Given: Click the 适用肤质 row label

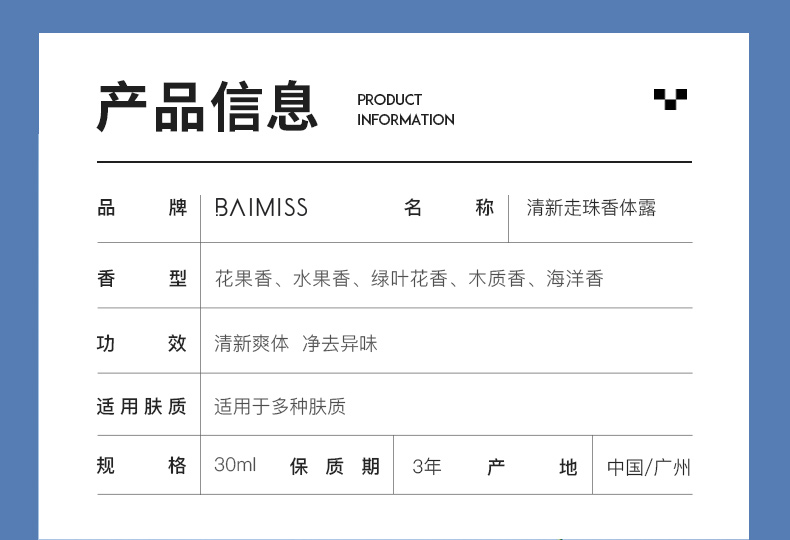Looking at the screenshot, I should (x=142, y=406).
